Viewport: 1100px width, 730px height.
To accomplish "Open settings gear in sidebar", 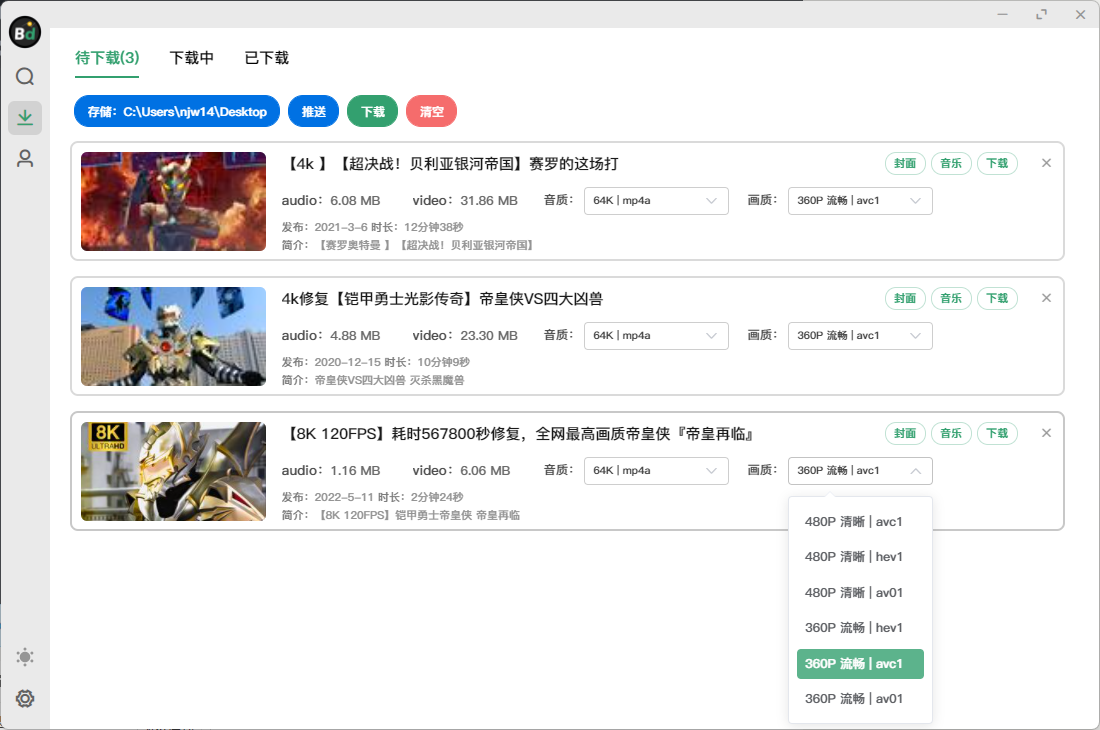I will click(25, 698).
